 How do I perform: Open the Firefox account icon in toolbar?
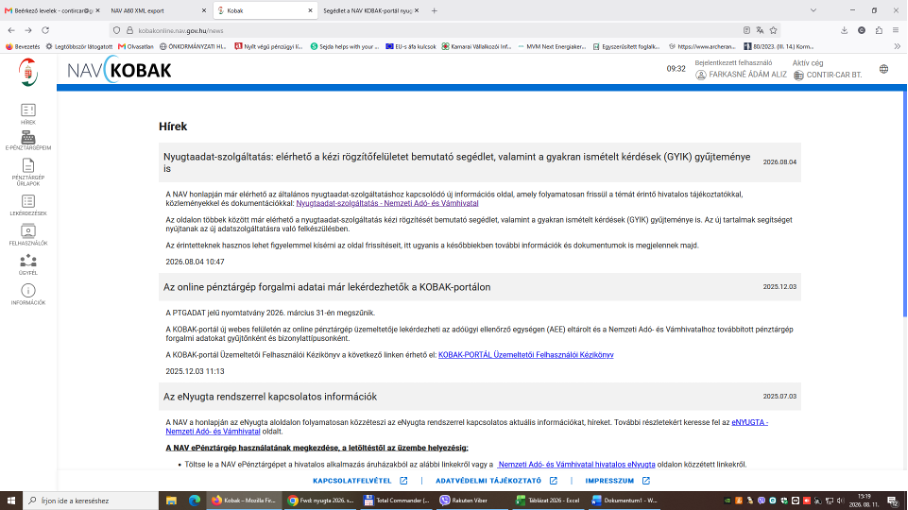click(862, 30)
